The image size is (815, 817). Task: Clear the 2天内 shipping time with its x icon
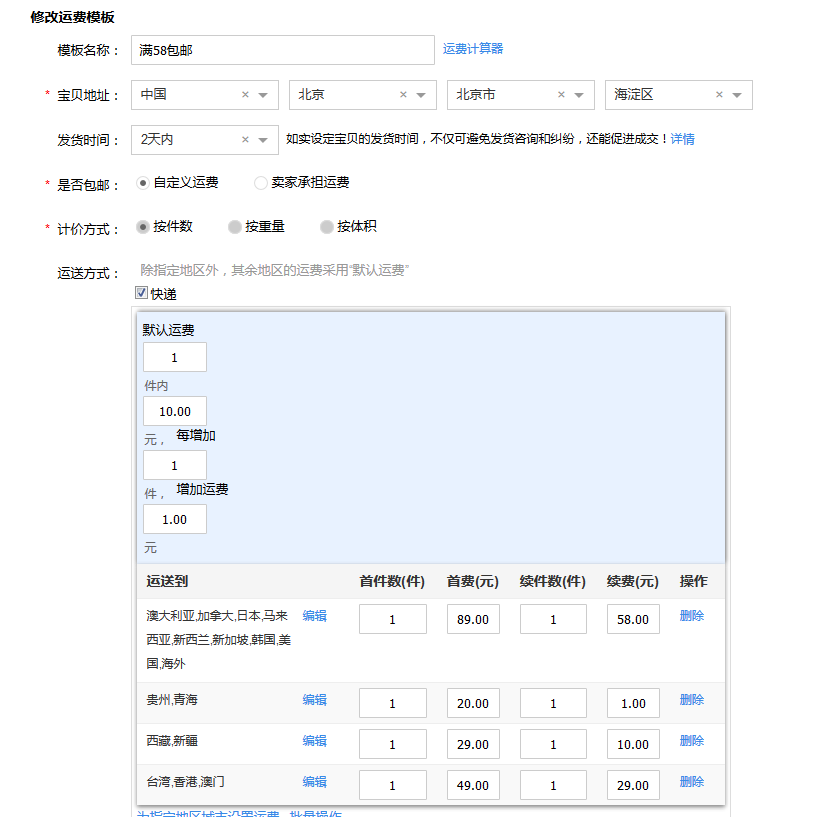pos(245,140)
